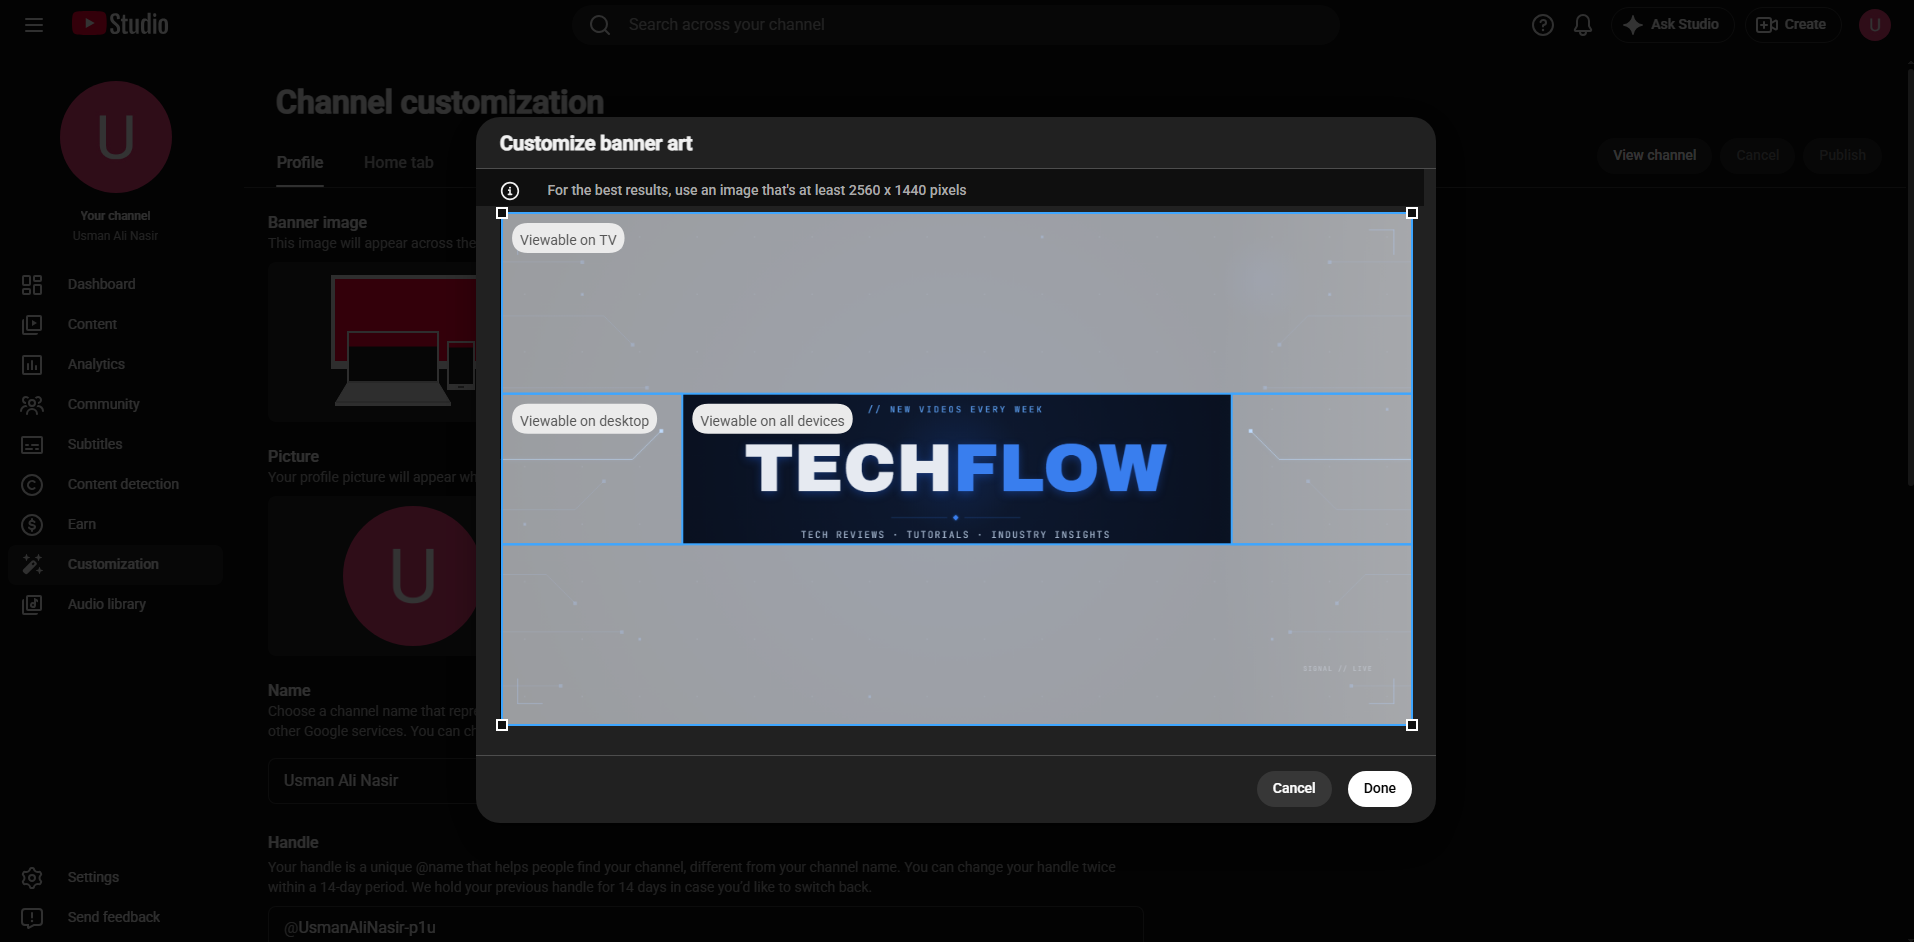
Task: Click the Settings gear icon
Action: pos(32,878)
